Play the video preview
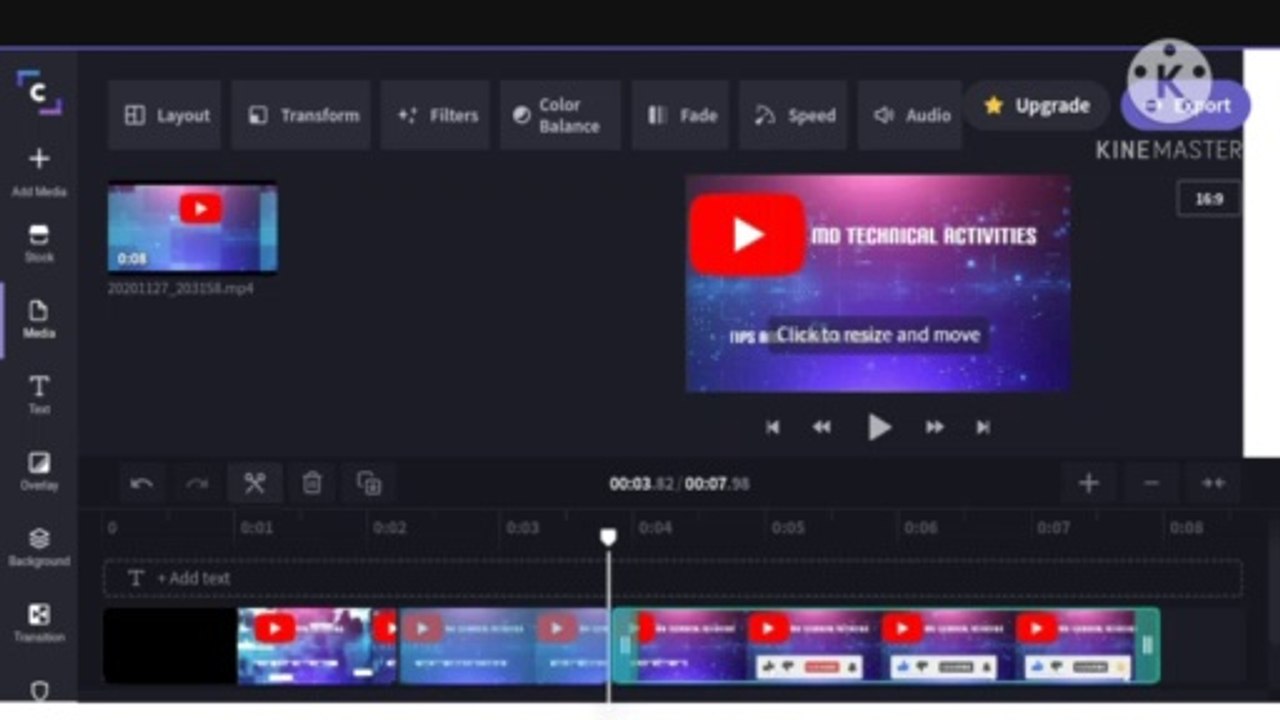 click(878, 427)
